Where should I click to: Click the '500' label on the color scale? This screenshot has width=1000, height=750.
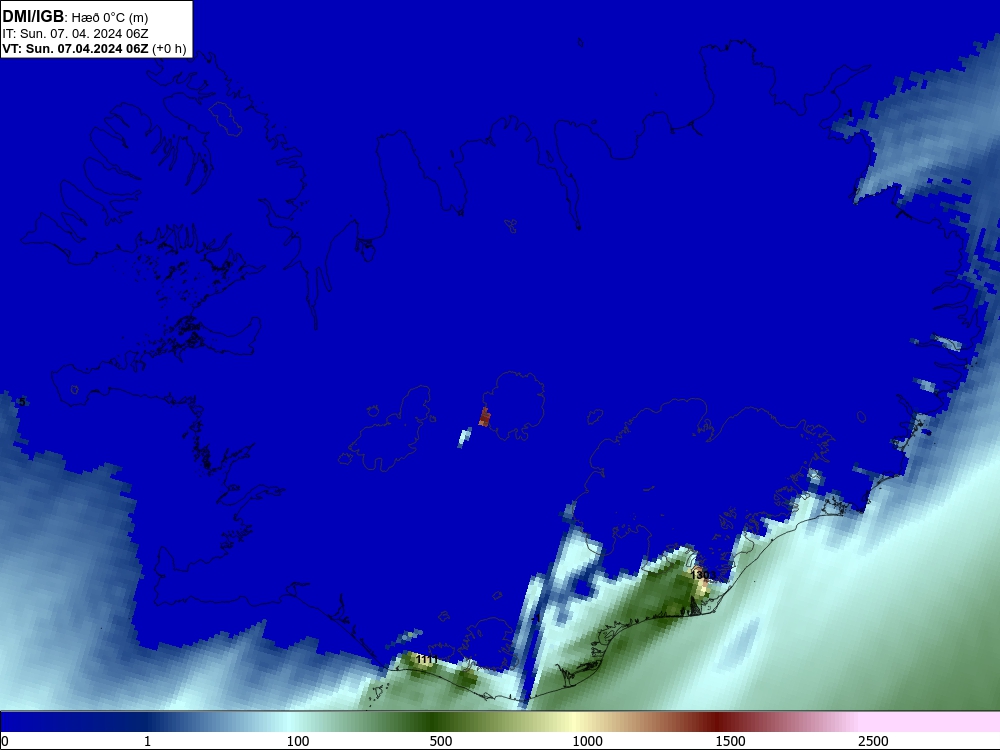point(441,741)
